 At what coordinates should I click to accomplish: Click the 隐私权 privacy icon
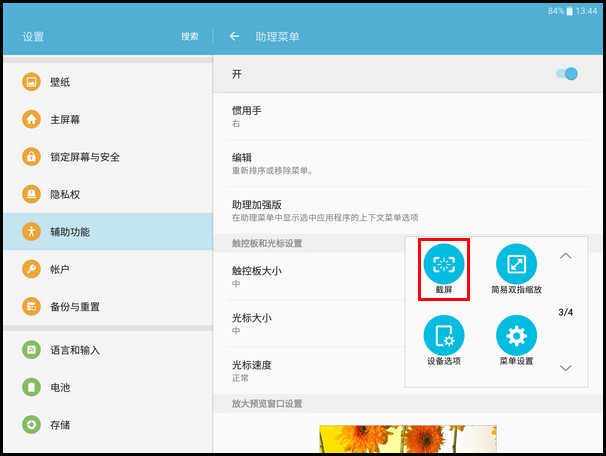tap(31, 194)
